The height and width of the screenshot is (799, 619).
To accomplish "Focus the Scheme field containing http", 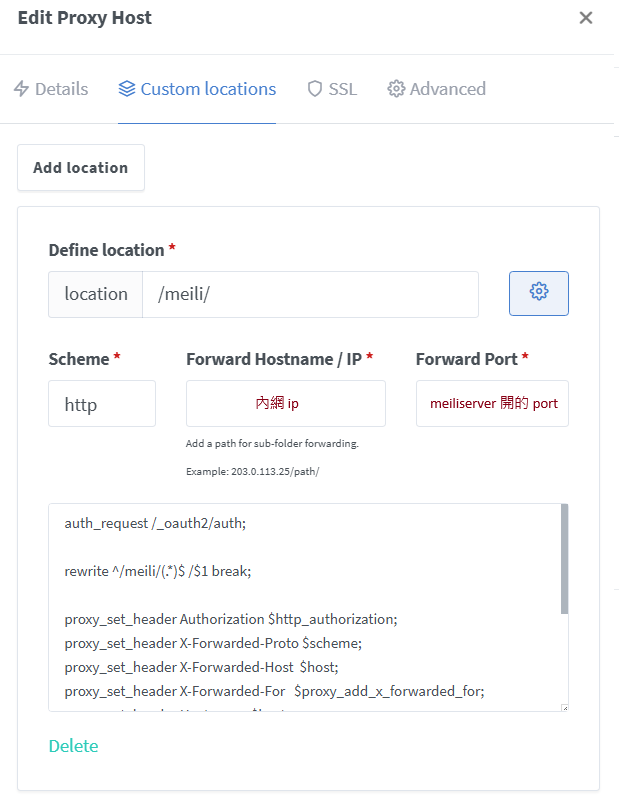I will coord(102,404).
